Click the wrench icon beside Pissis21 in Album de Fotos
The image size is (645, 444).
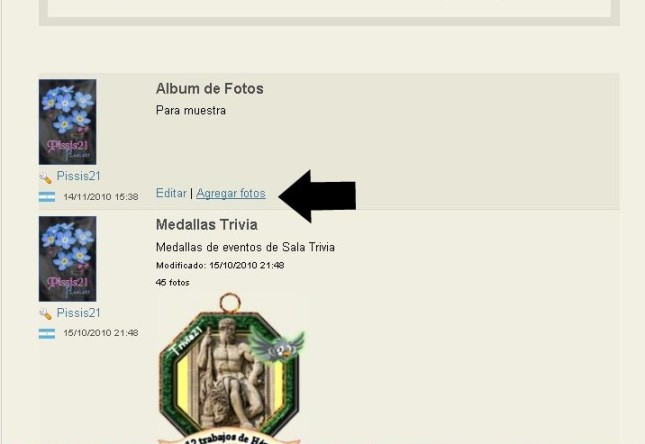(x=45, y=178)
